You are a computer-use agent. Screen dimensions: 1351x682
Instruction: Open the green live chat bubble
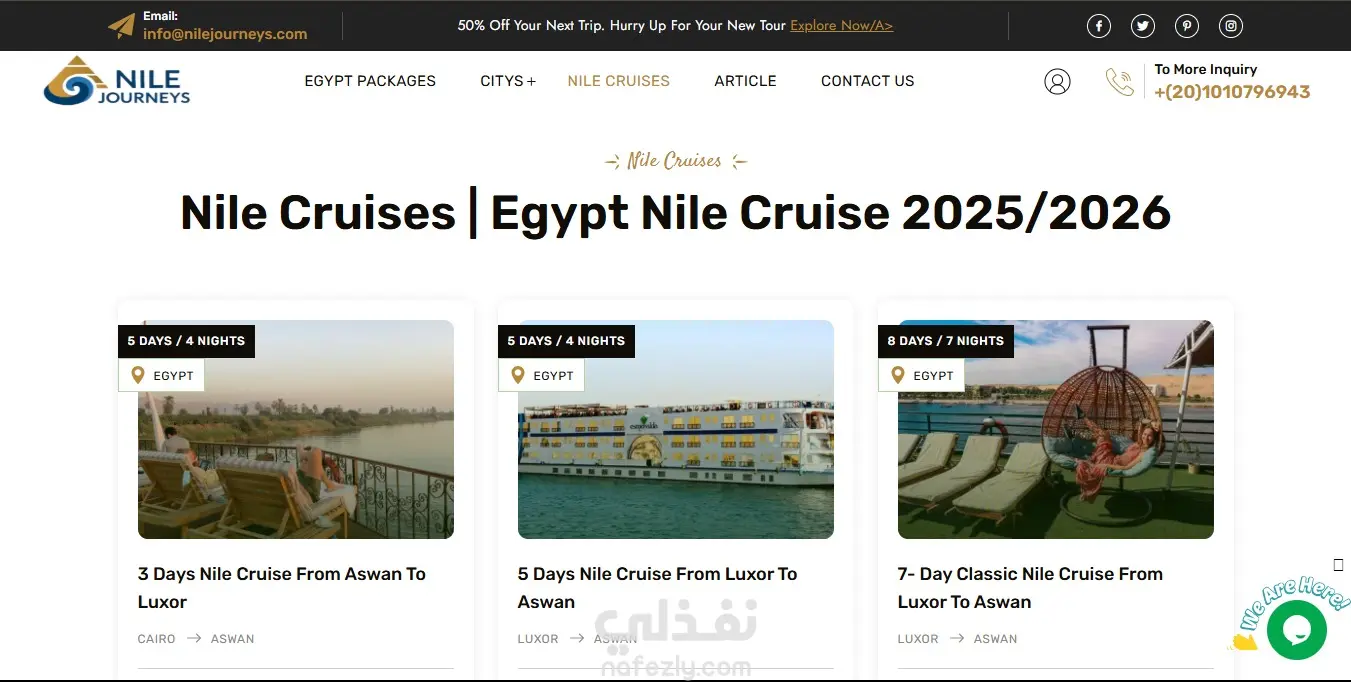[1297, 630]
